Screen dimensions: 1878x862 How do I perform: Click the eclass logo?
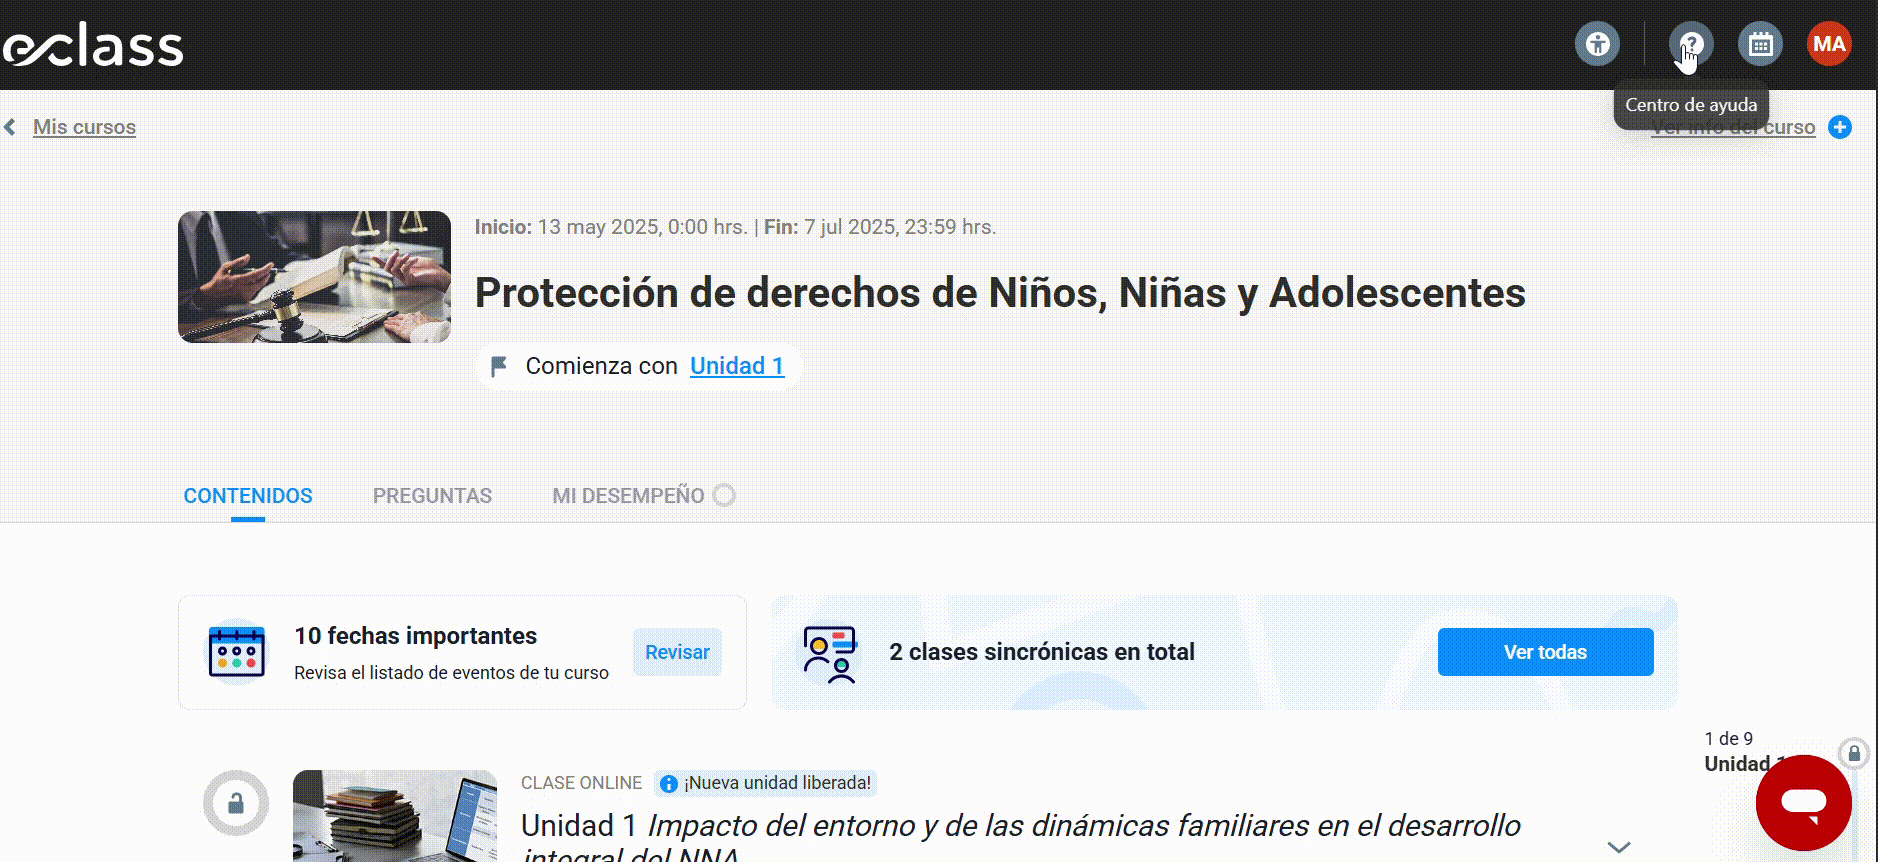click(93, 46)
